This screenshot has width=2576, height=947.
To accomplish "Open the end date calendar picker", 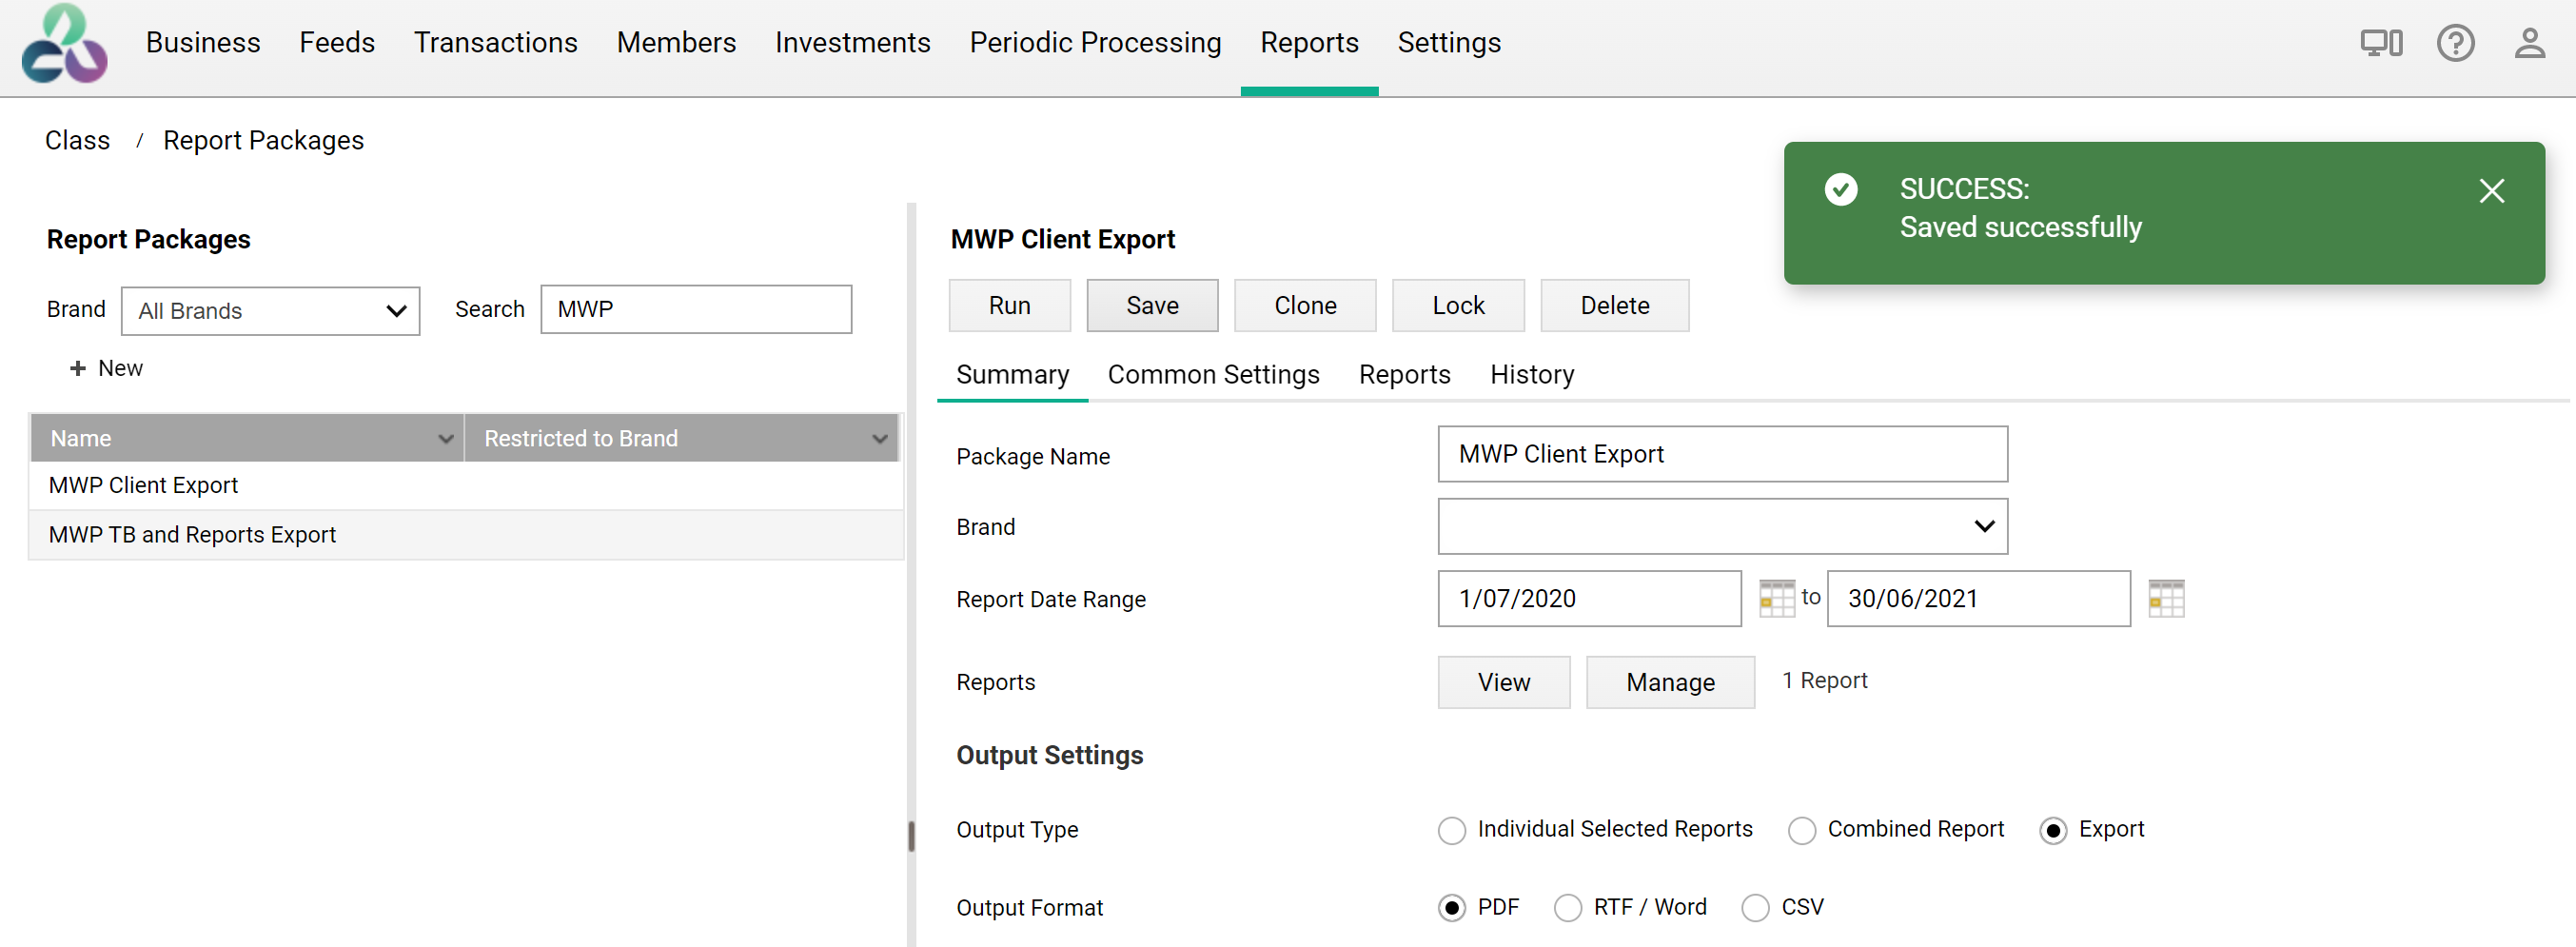I will [2165, 598].
